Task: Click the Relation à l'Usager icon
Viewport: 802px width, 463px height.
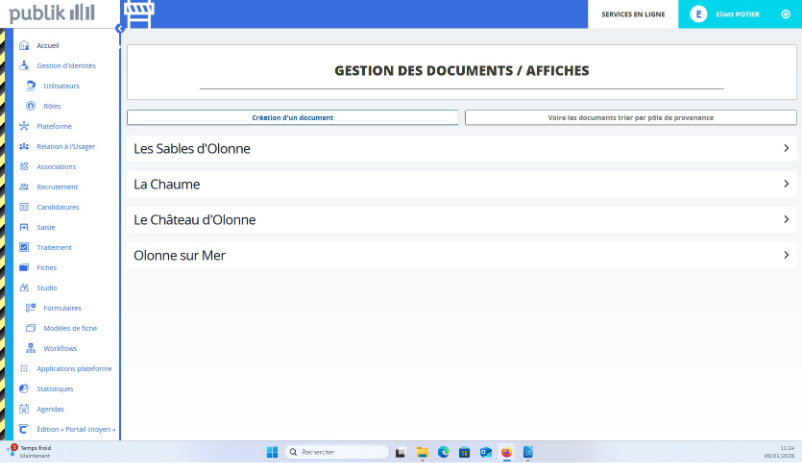Action: coord(24,146)
